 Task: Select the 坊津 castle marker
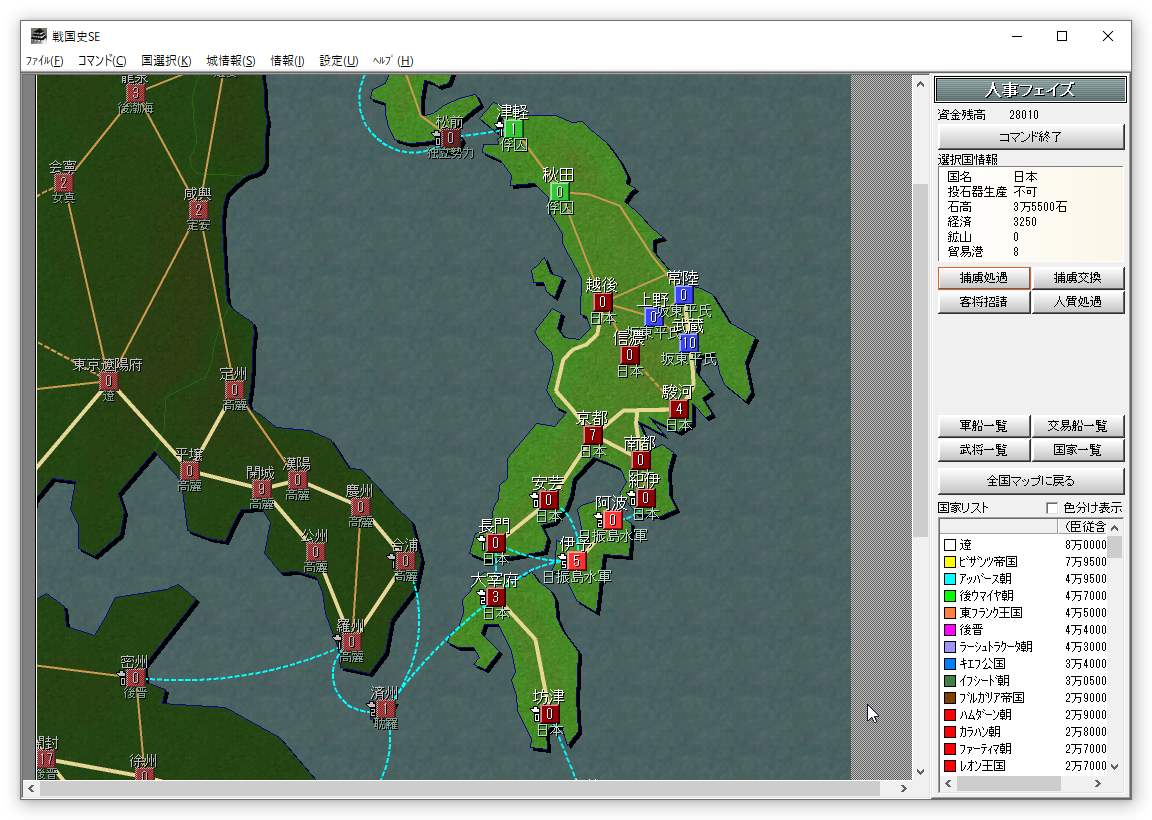pyautogui.click(x=549, y=714)
